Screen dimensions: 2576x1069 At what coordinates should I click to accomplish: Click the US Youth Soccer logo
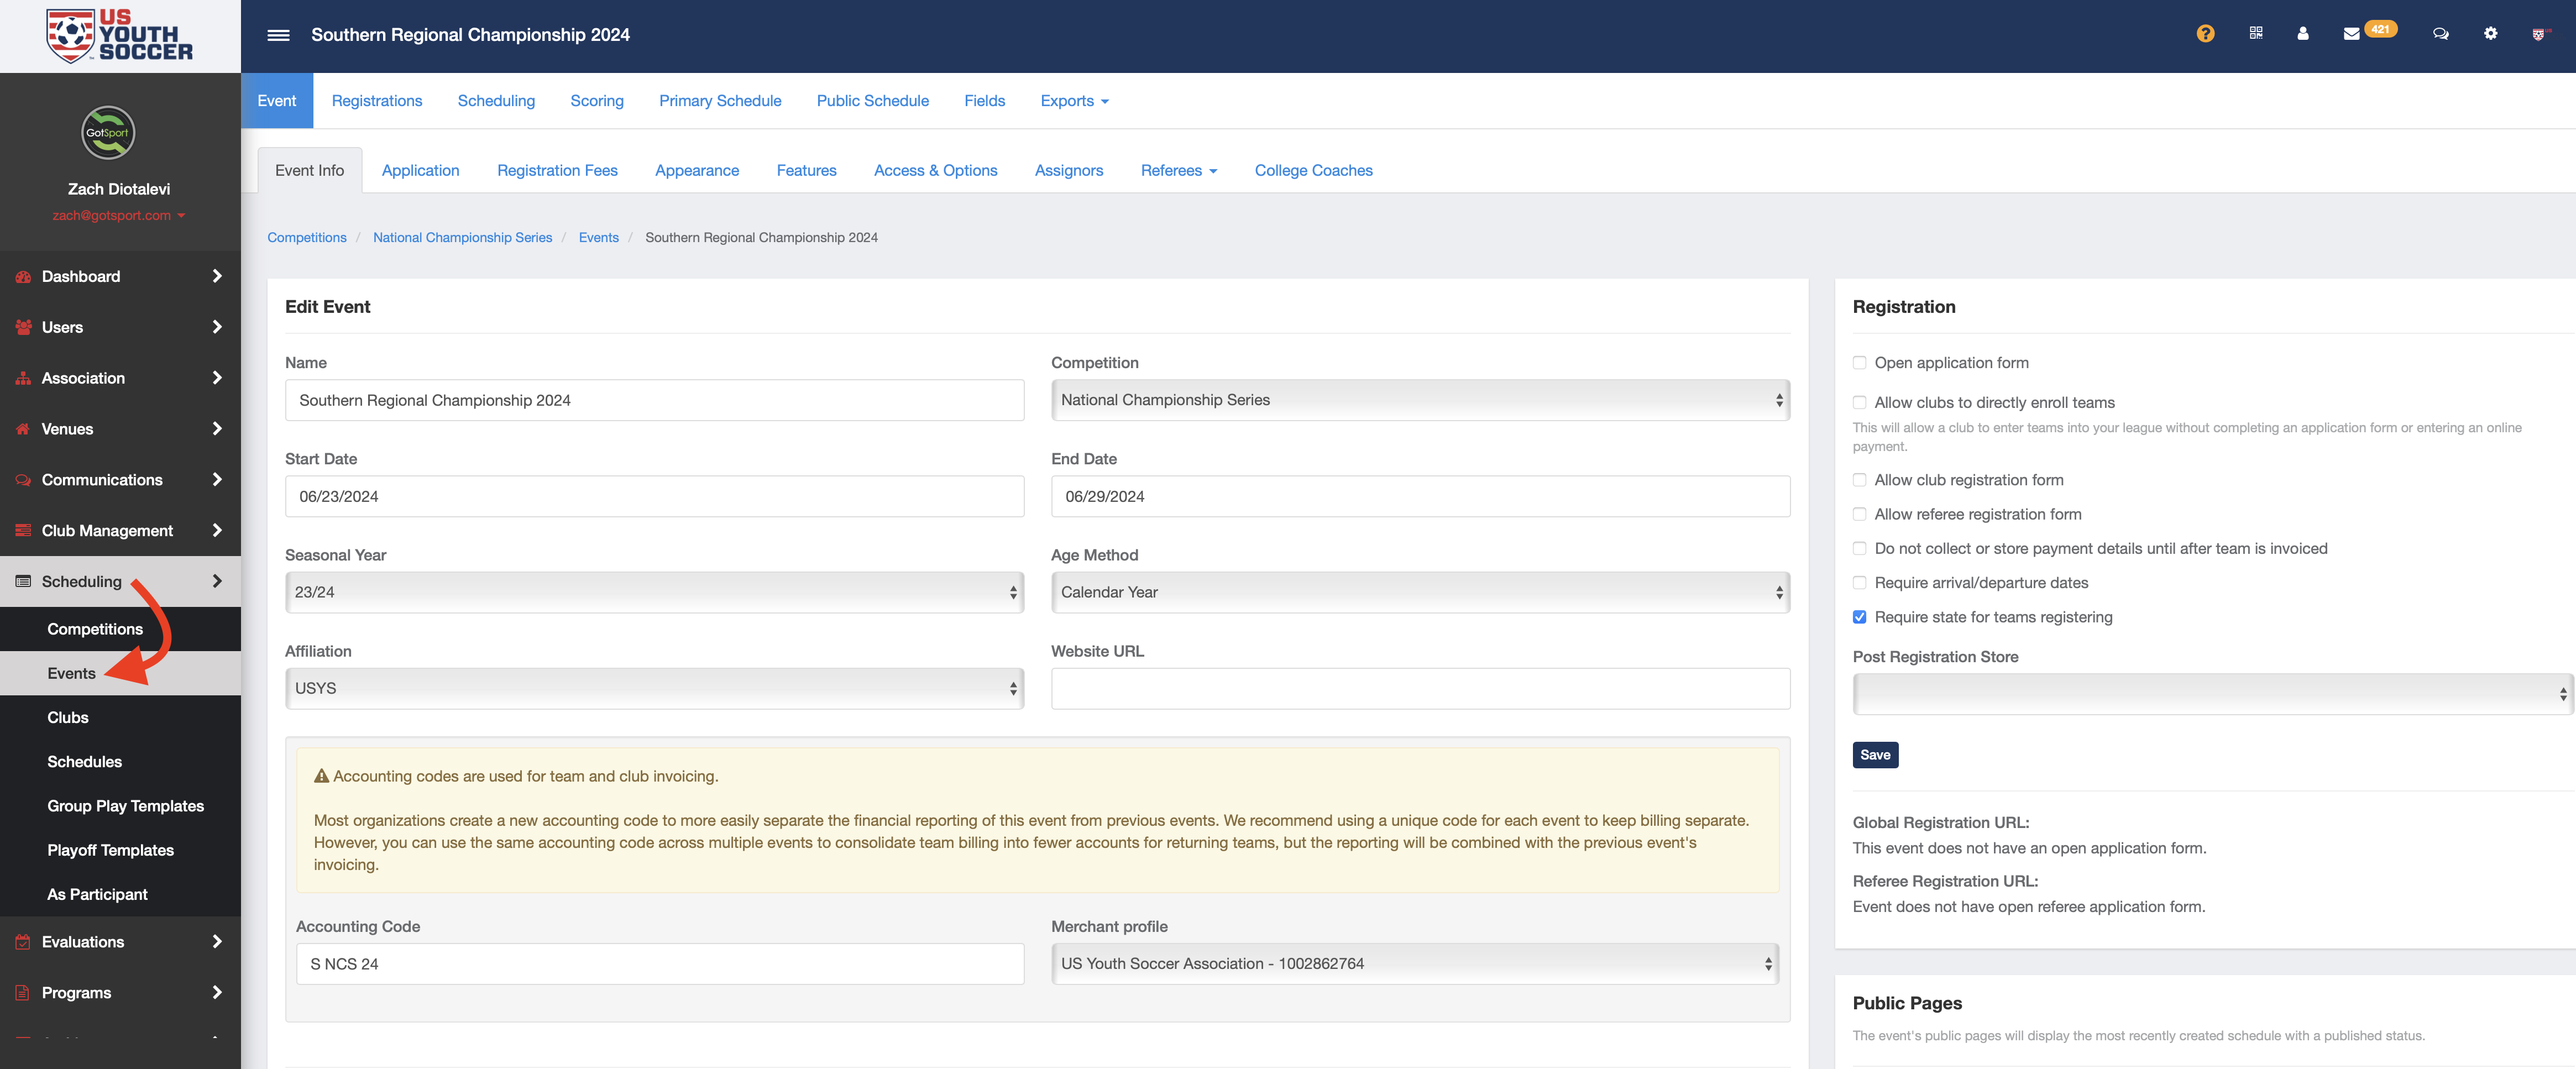(x=120, y=36)
